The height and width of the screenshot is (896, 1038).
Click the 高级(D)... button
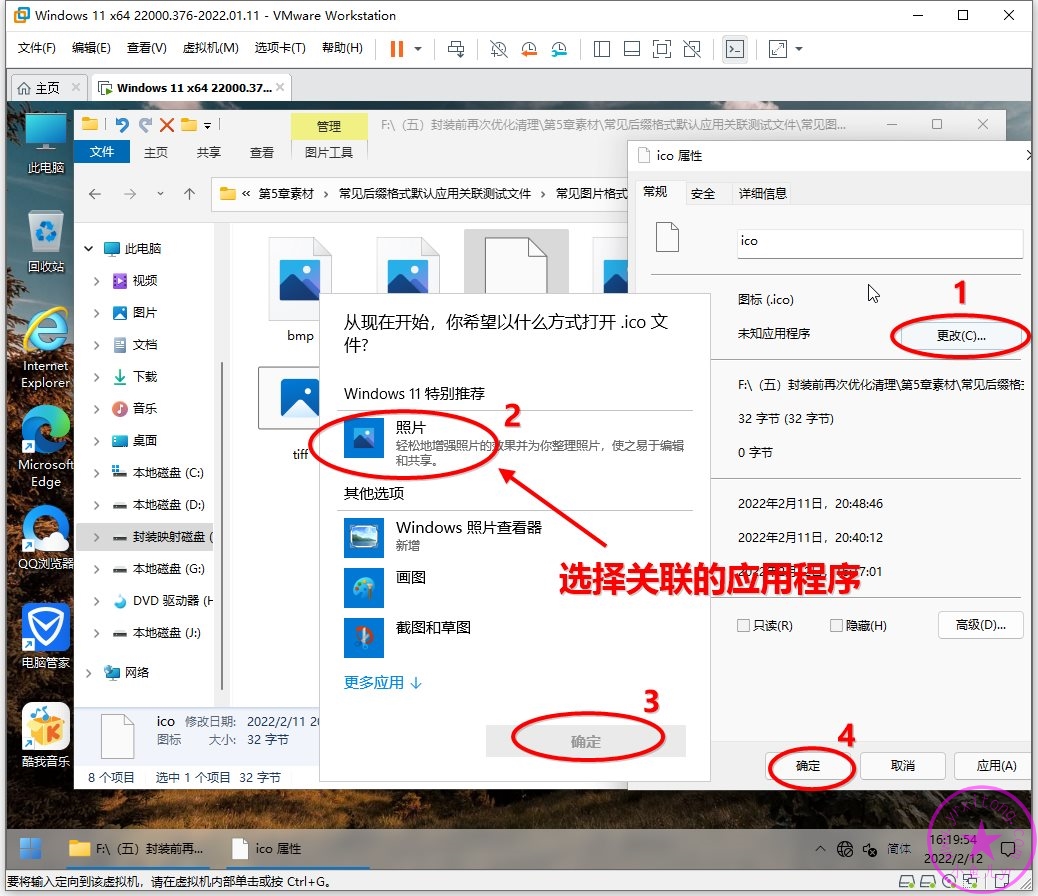980,625
